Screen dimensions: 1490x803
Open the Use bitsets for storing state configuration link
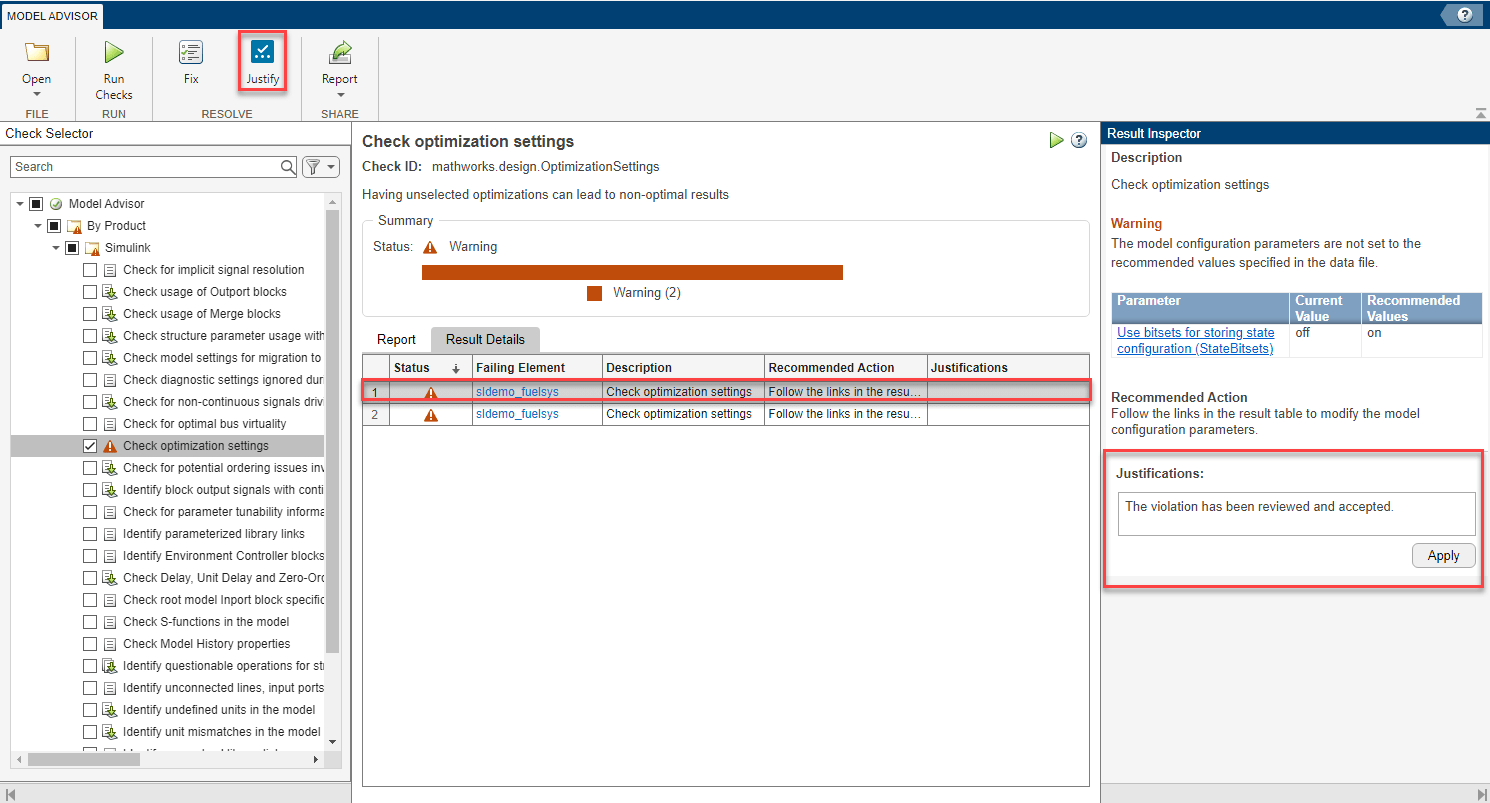(1196, 341)
